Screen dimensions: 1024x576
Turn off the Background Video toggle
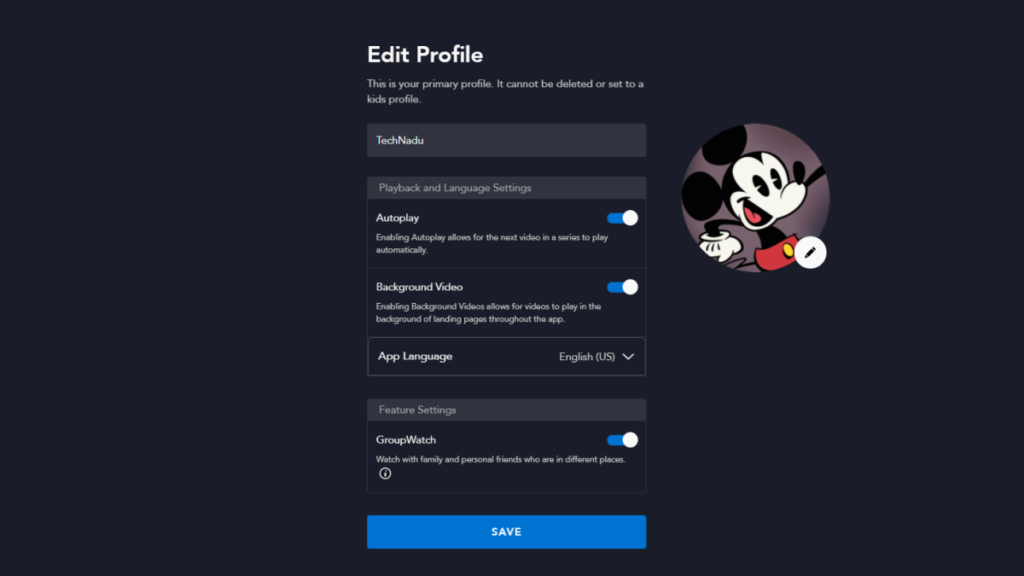[622, 287]
